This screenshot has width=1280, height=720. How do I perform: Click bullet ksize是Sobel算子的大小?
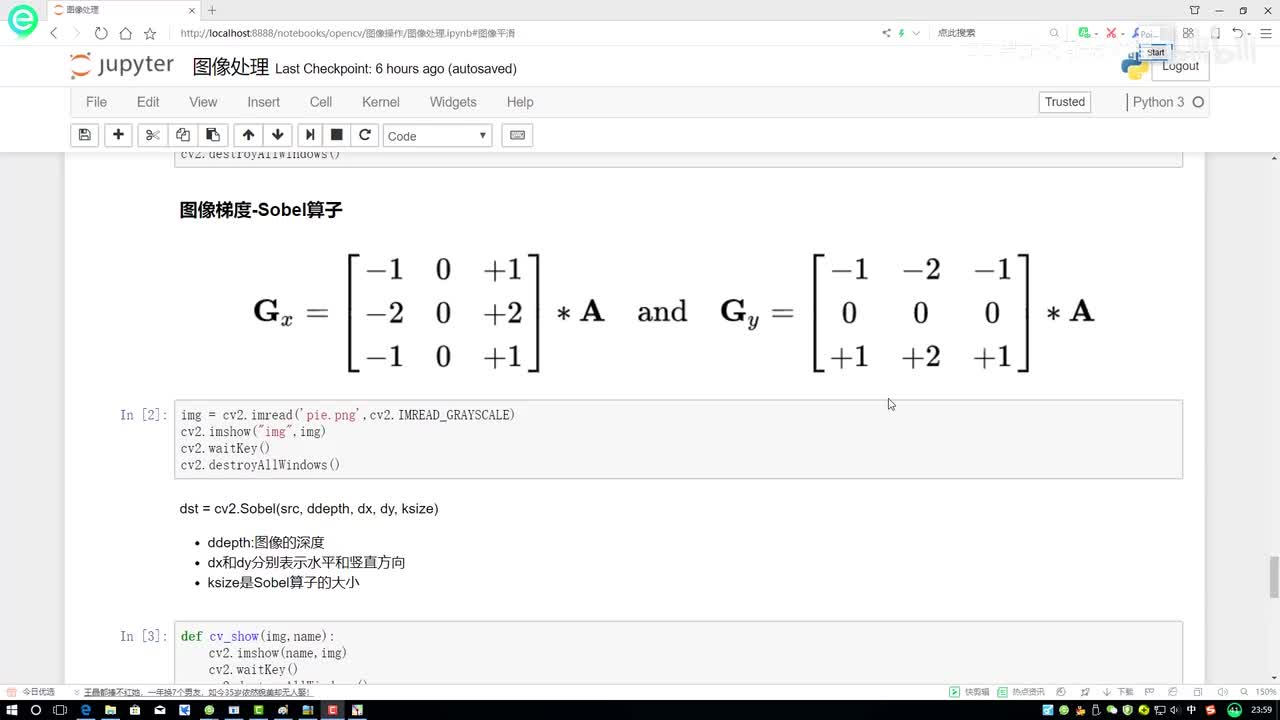(283, 582)
